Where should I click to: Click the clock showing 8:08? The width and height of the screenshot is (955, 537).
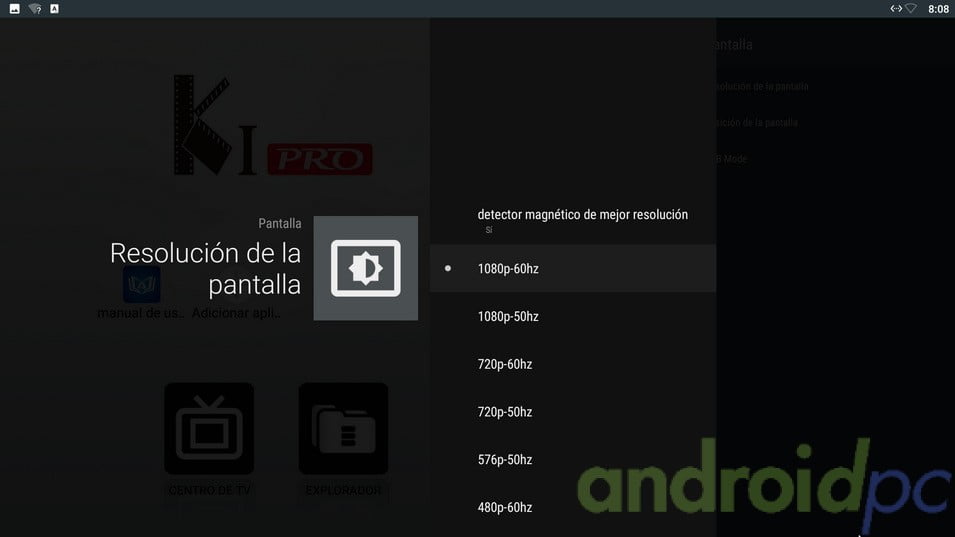click(x=938, y=9)
